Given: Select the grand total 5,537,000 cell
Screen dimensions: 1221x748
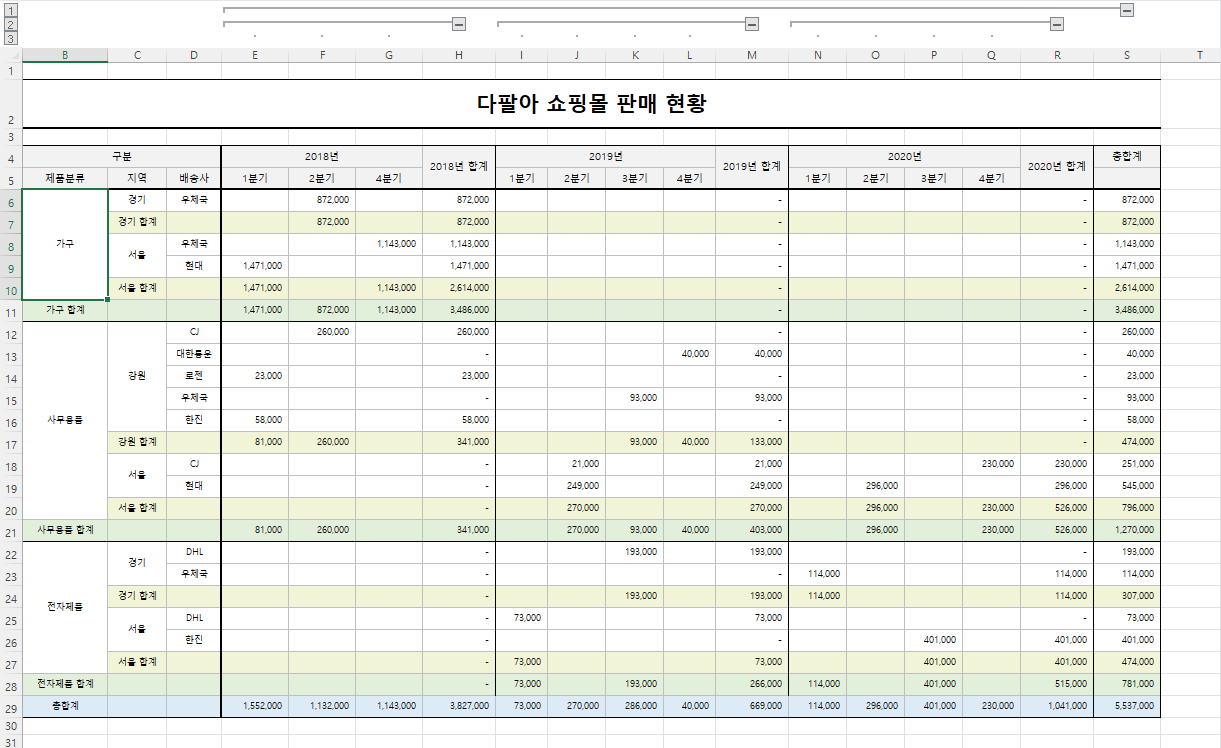Looking at the screenshot, I should tap(1127, 706).
